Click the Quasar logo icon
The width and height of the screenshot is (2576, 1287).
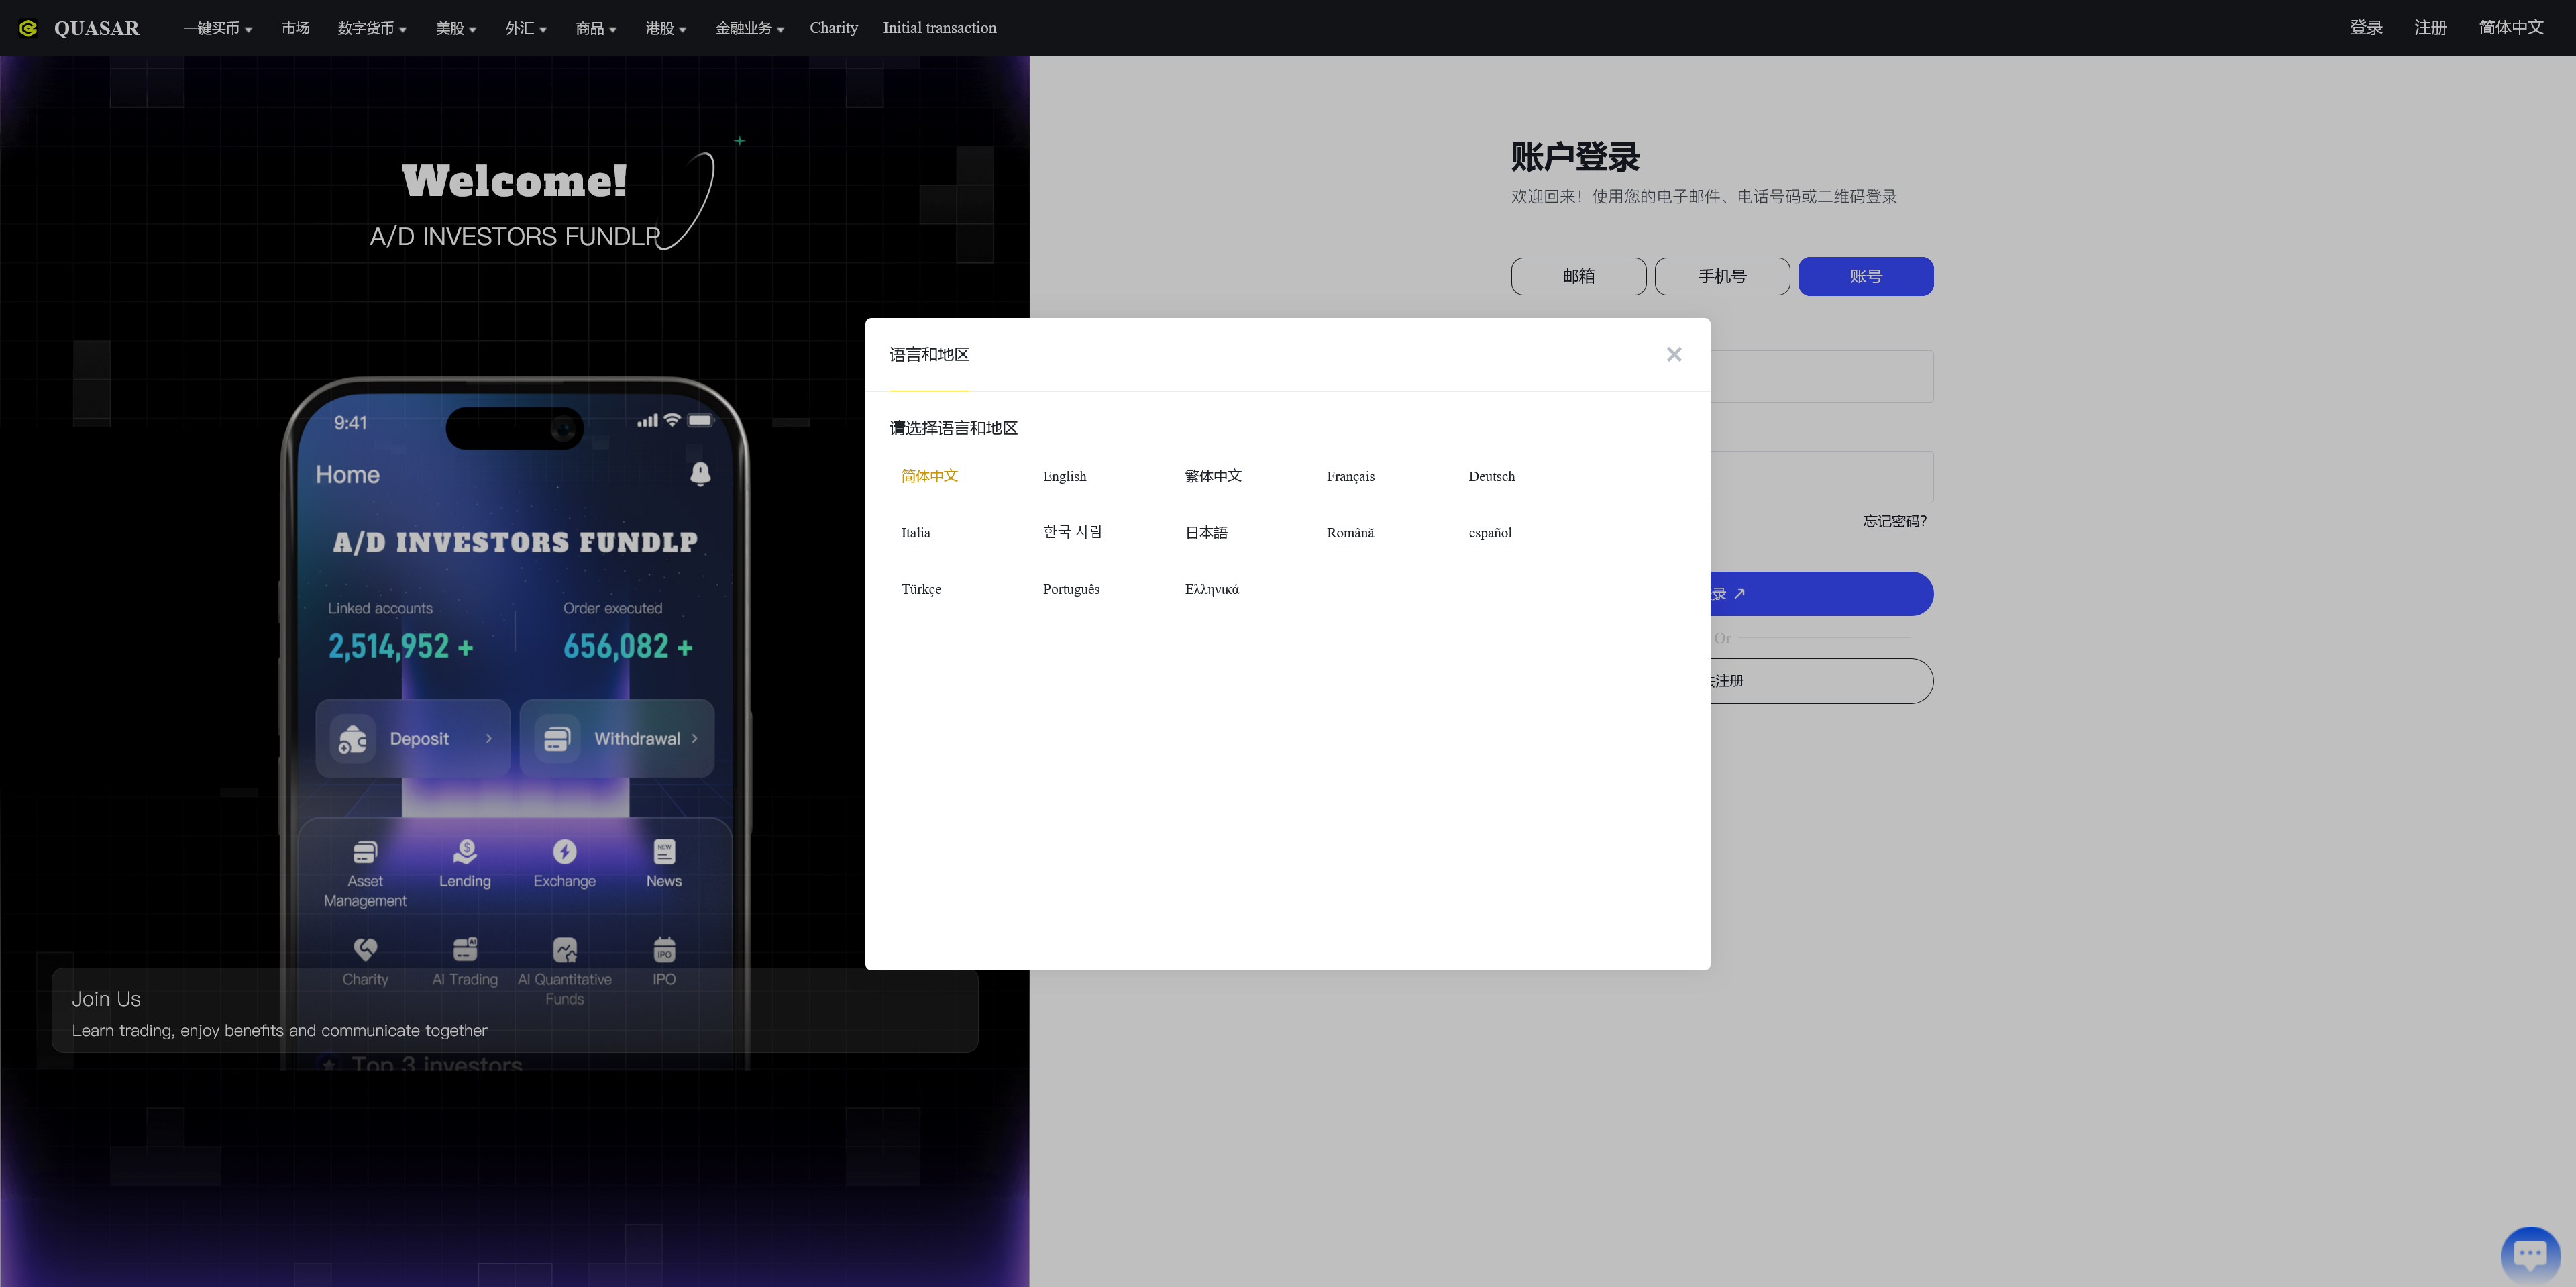pos(28,28)
